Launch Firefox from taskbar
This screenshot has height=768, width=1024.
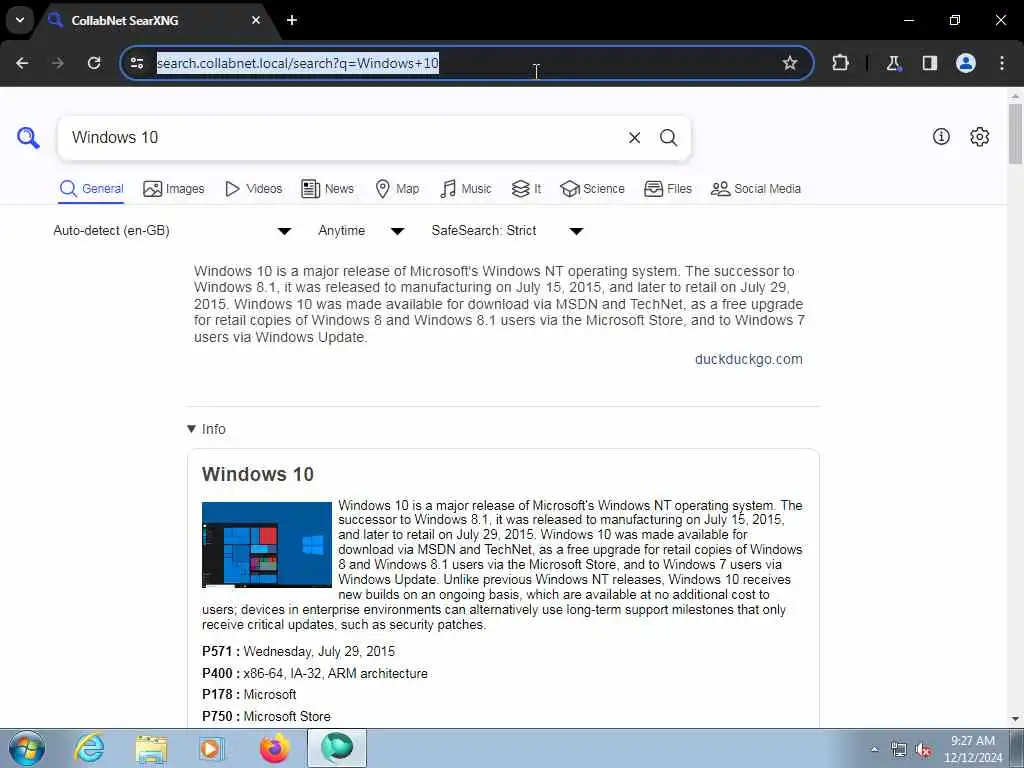274,748
